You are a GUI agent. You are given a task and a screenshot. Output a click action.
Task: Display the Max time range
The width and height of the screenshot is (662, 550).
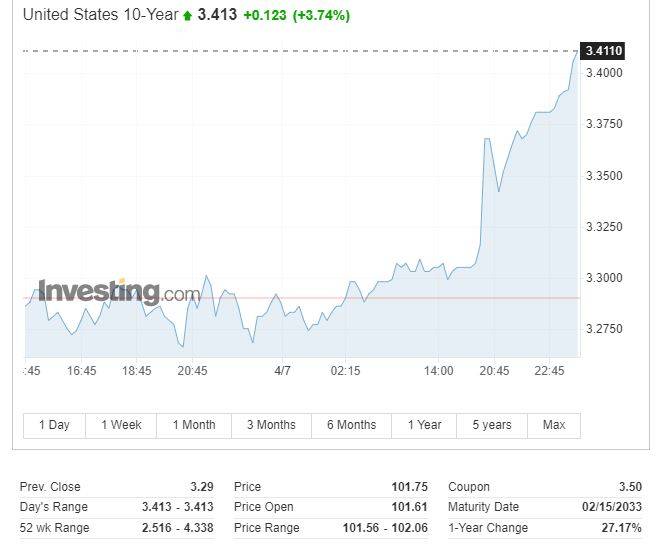coord(554,425)
